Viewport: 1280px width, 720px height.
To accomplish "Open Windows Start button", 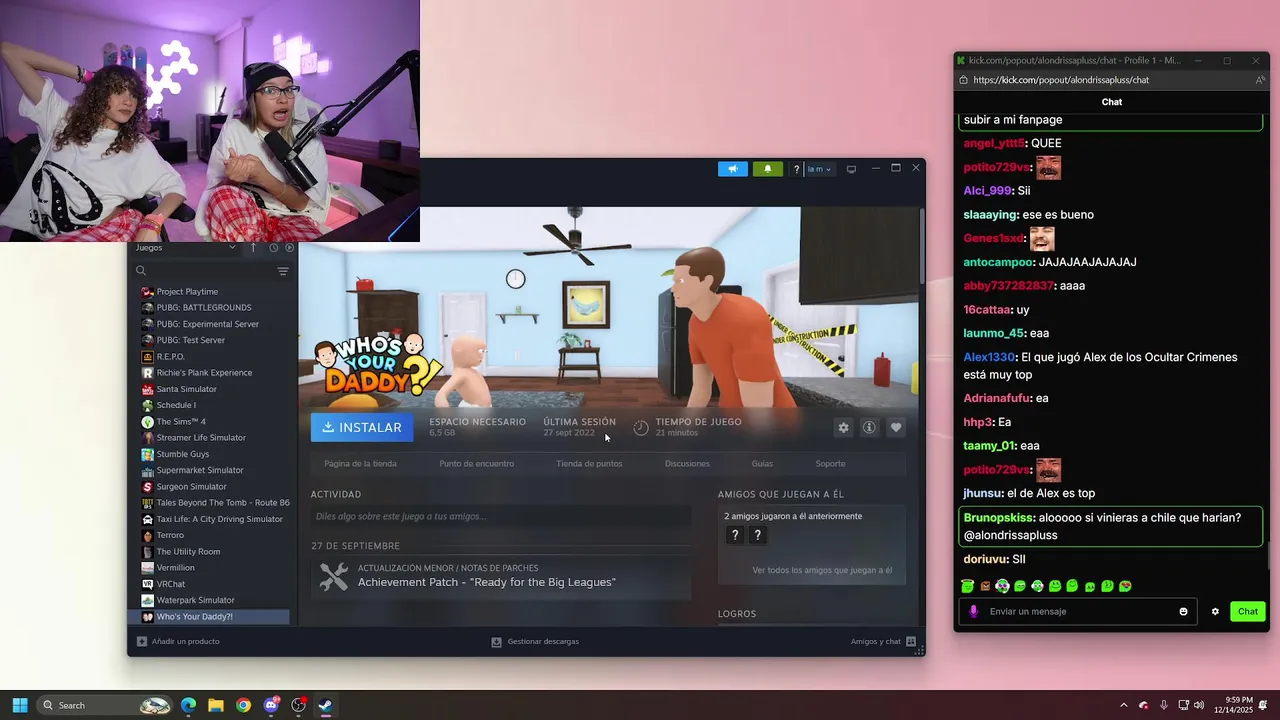I will pyautogui.click(x=19, y=705).
